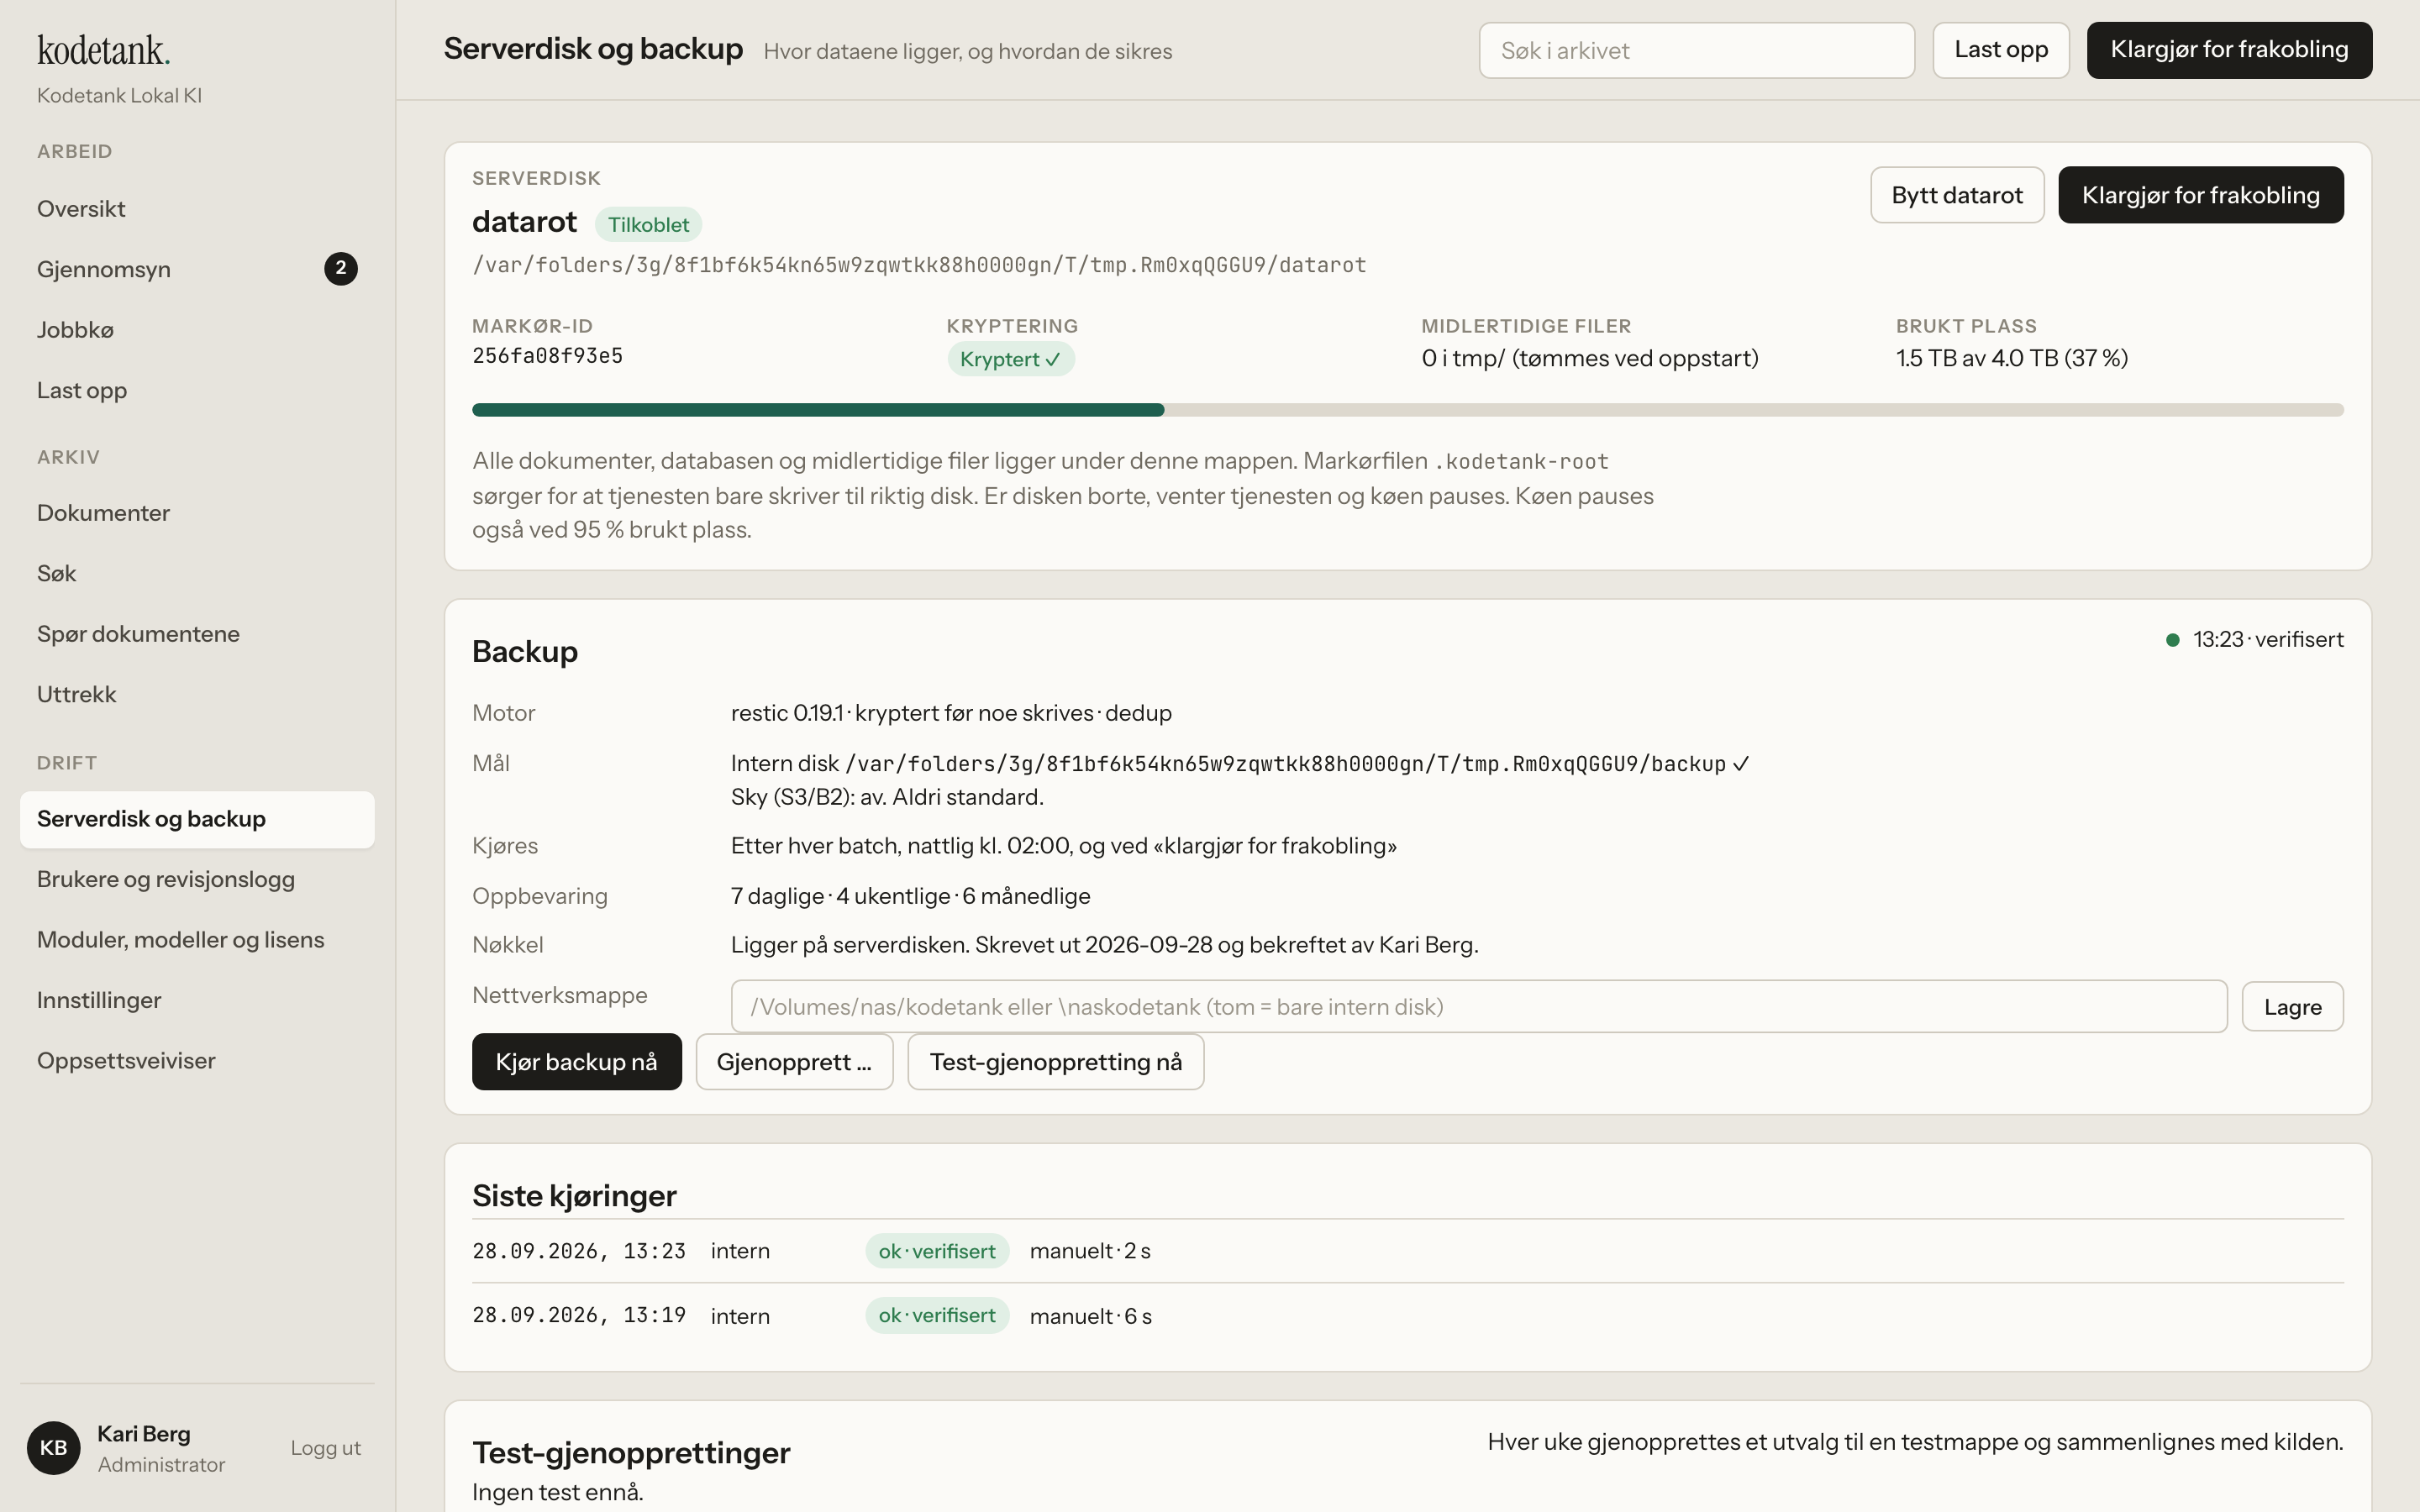Select the datarot folder path text
Image resolution: width=2420 pixels, height=1512 pixels.
pos(919,265)
